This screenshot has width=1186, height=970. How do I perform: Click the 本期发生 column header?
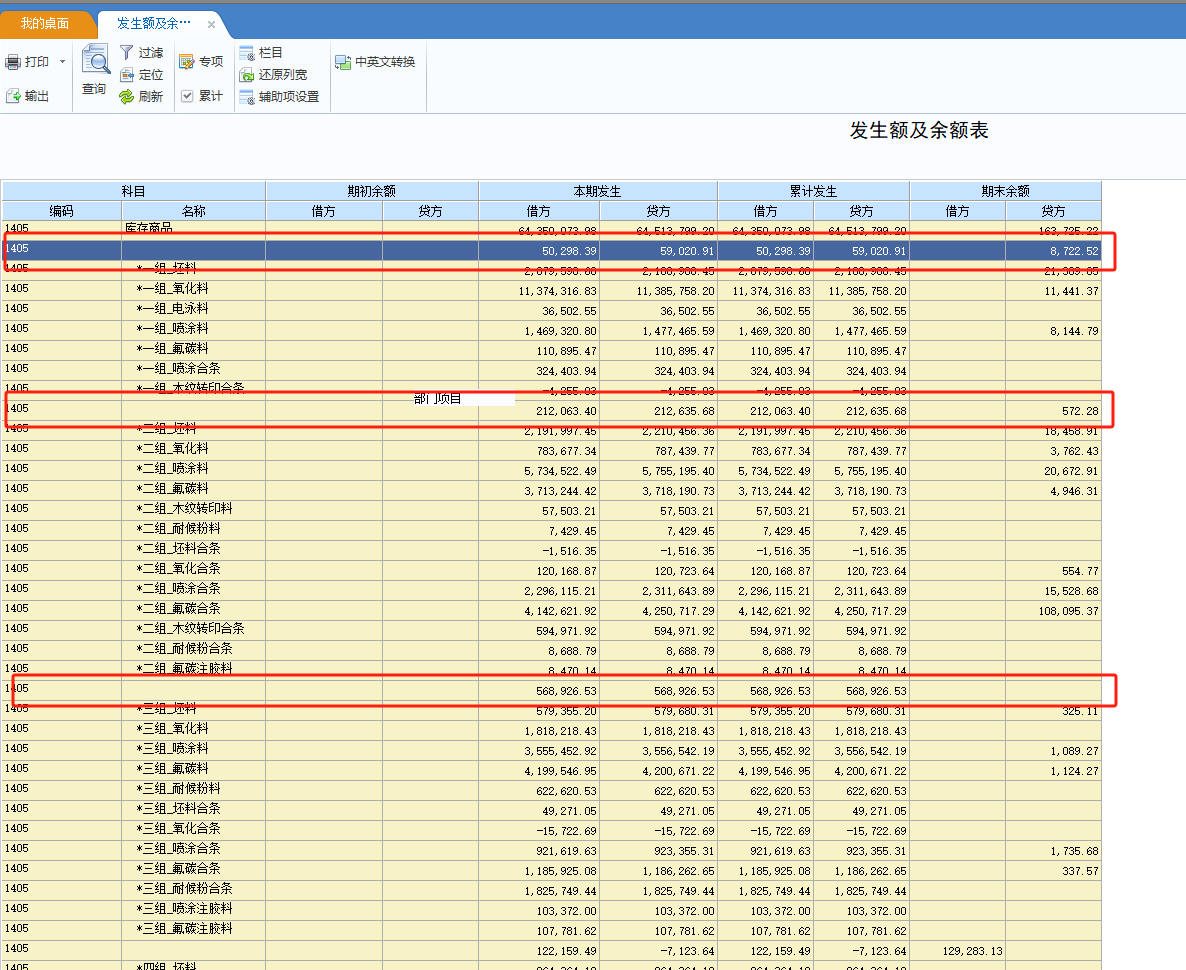tap(598, 191)
